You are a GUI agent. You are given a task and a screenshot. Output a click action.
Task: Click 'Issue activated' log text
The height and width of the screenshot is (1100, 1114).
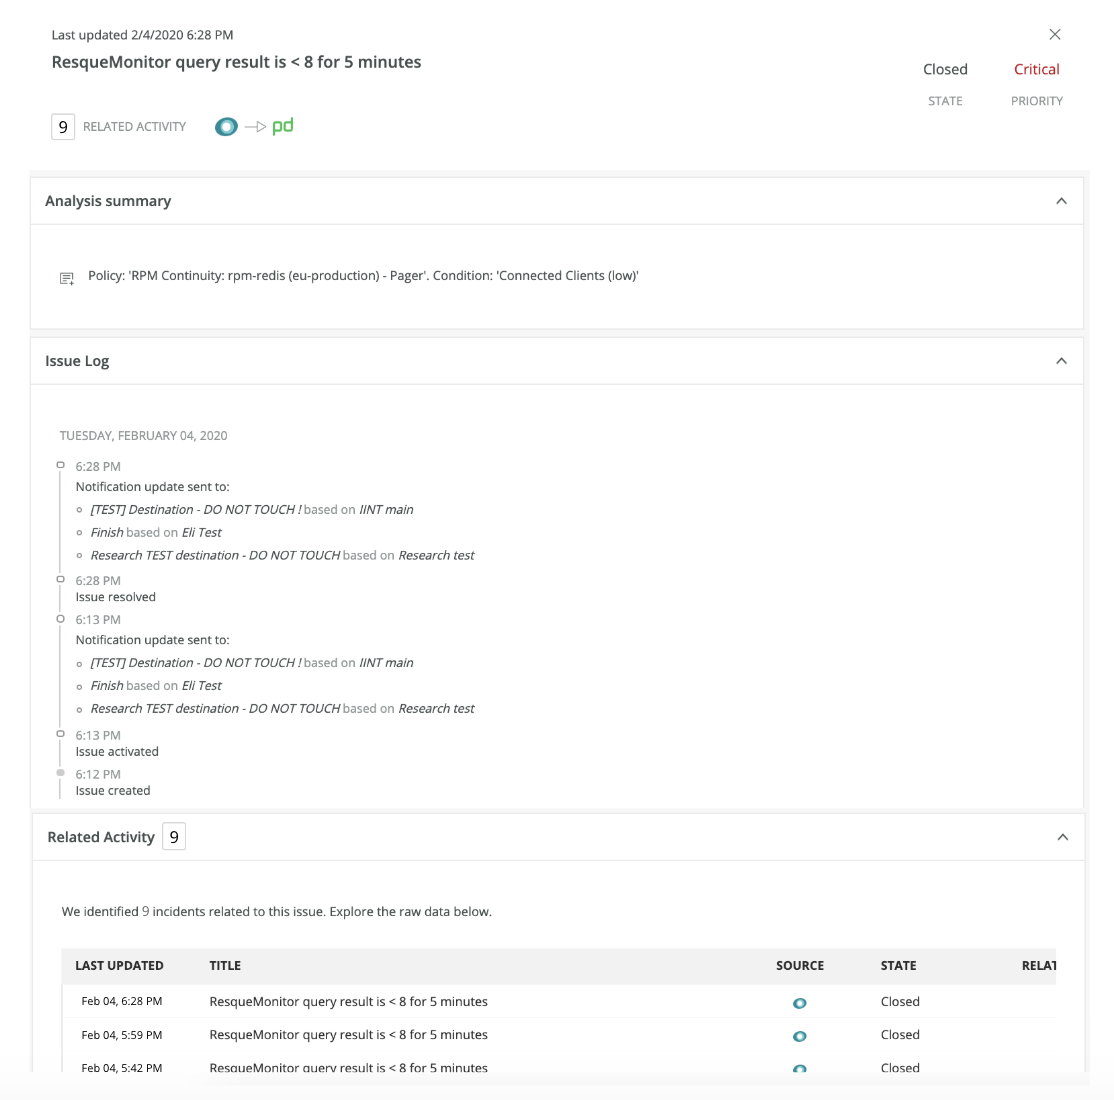coord(117,752)
